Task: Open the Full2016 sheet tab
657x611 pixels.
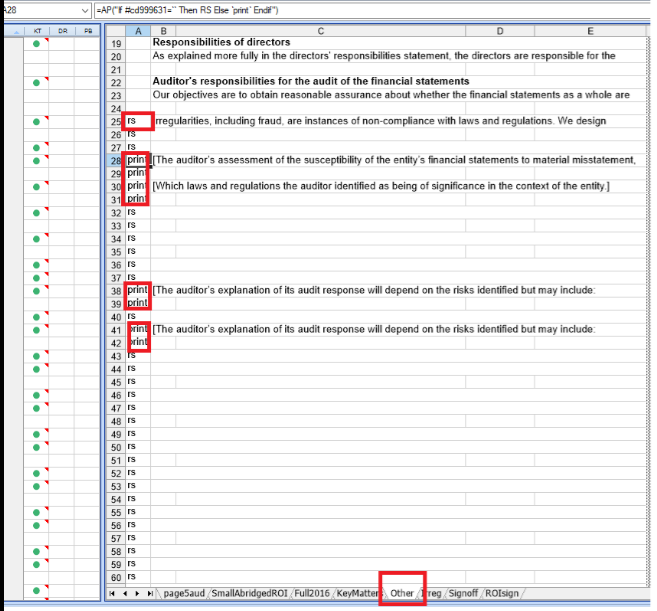Action: click(x=312, y=593)
